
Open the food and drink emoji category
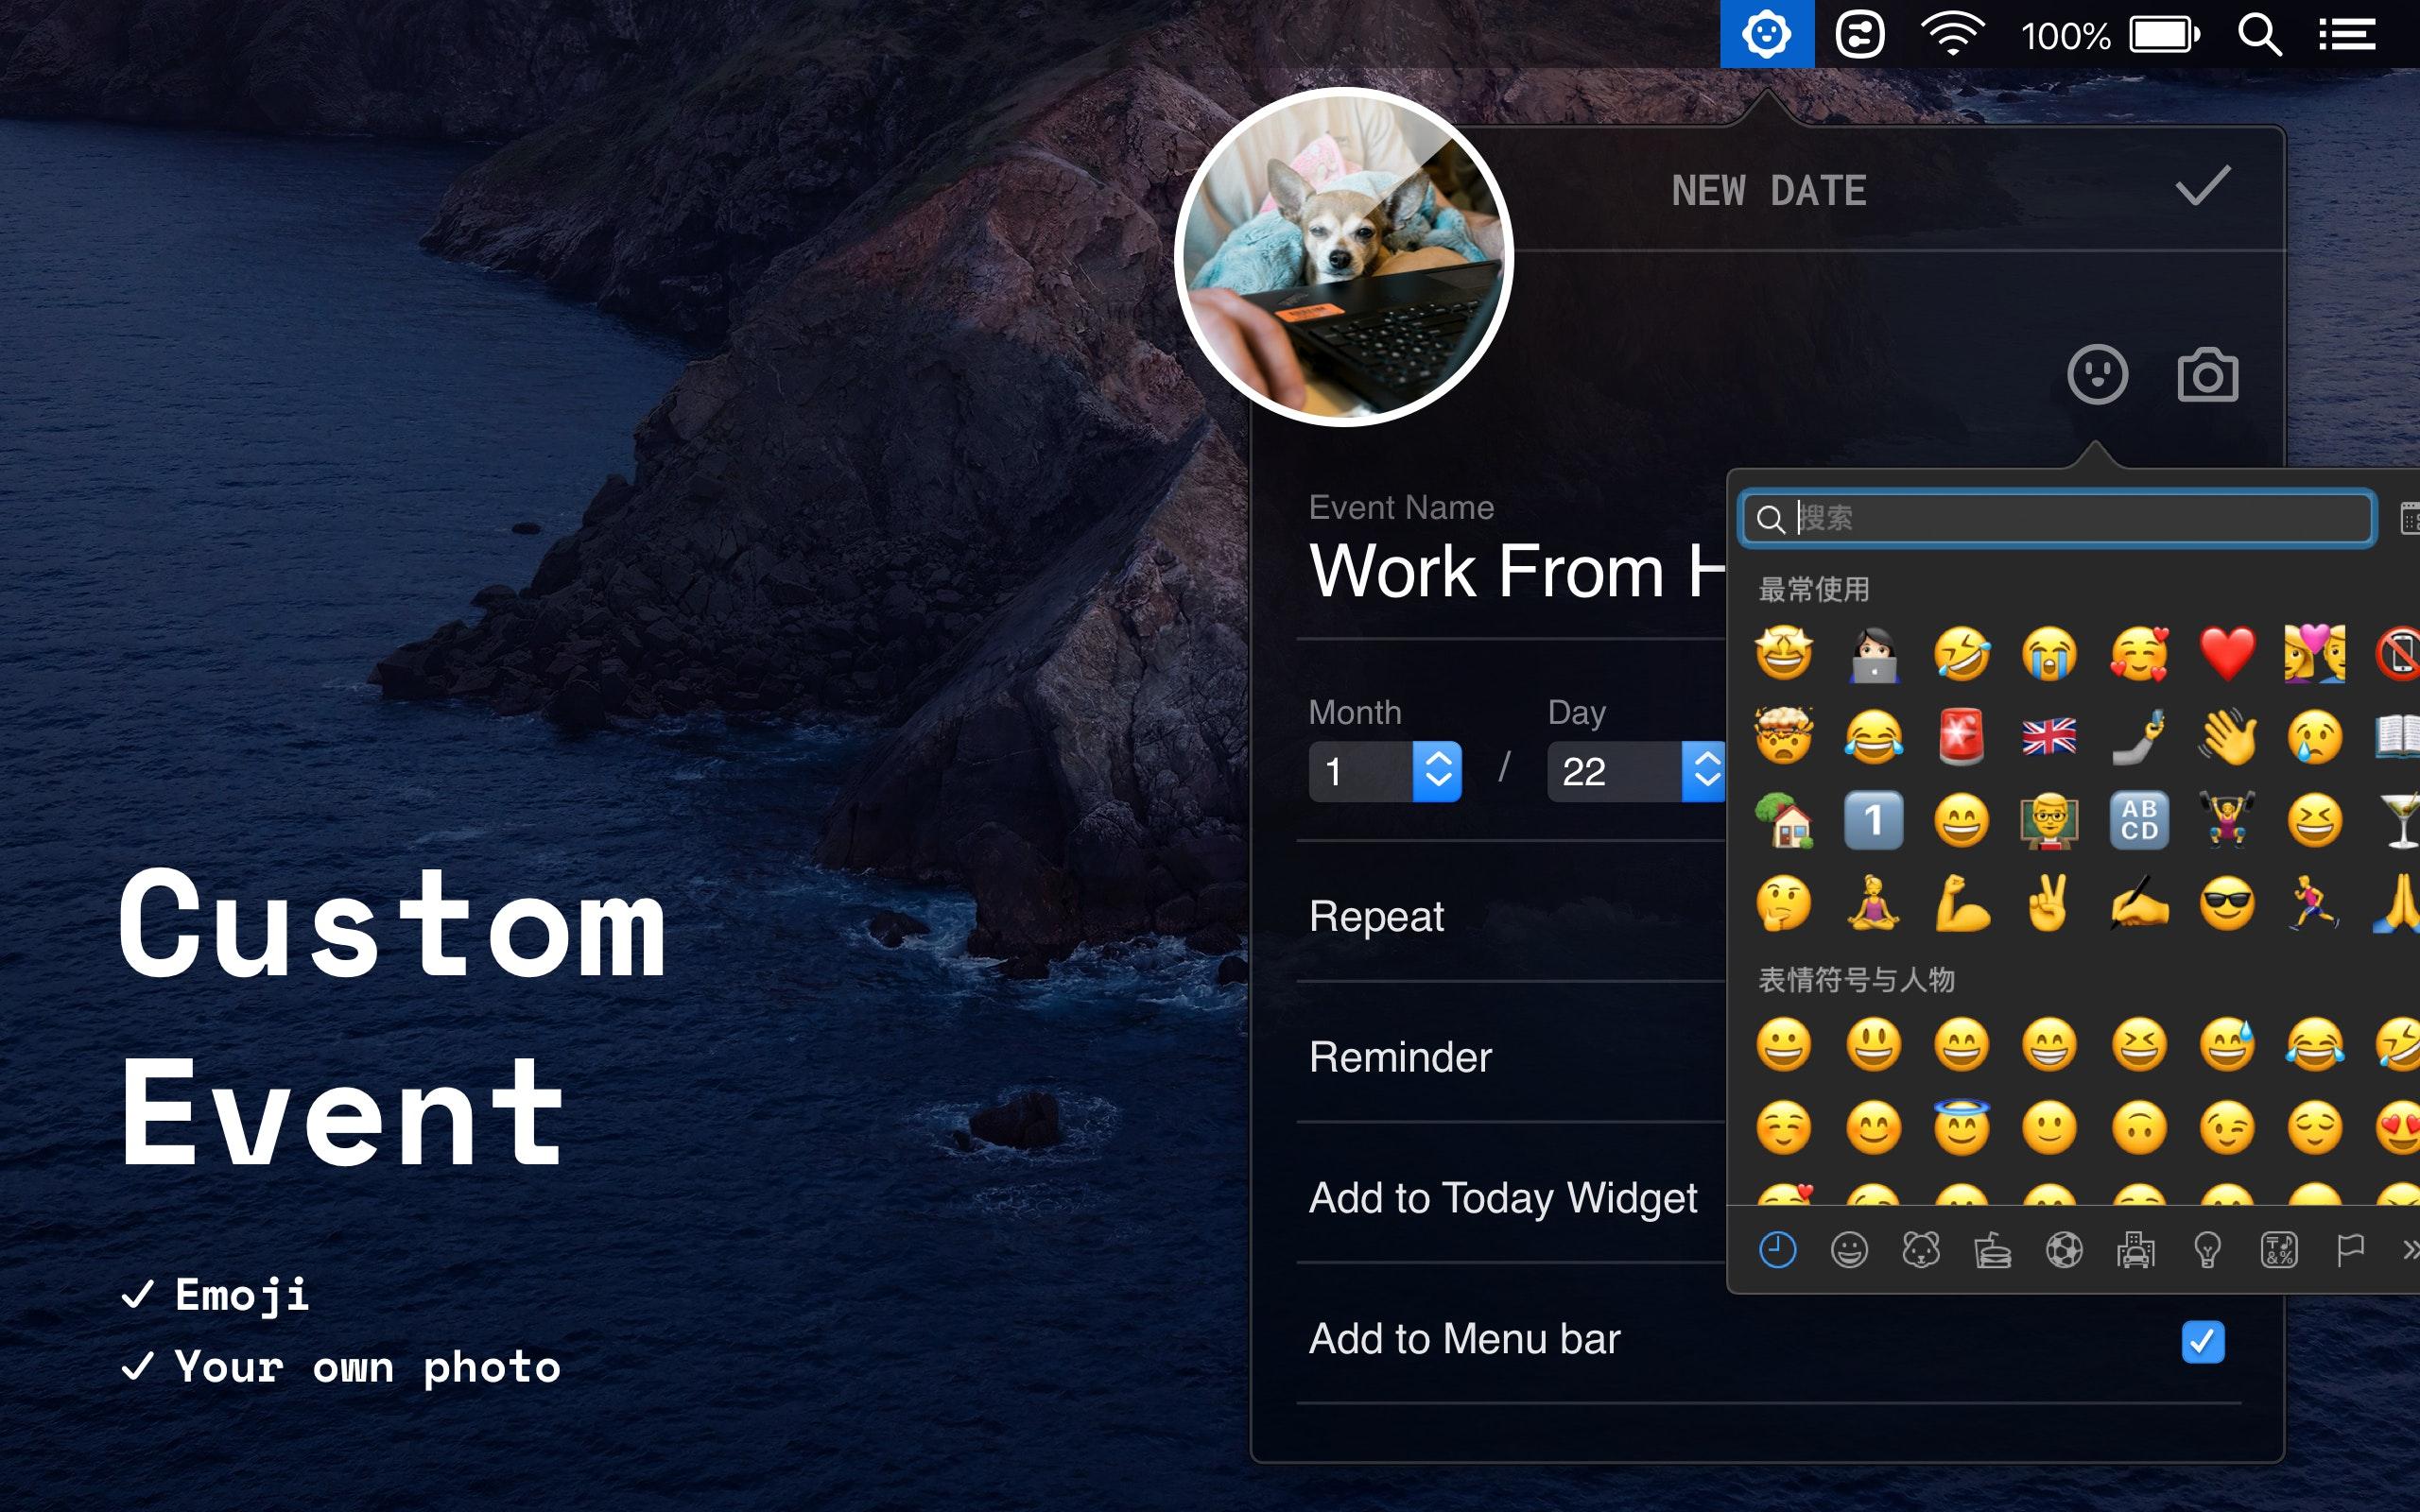click(x=1992, y=1250)
